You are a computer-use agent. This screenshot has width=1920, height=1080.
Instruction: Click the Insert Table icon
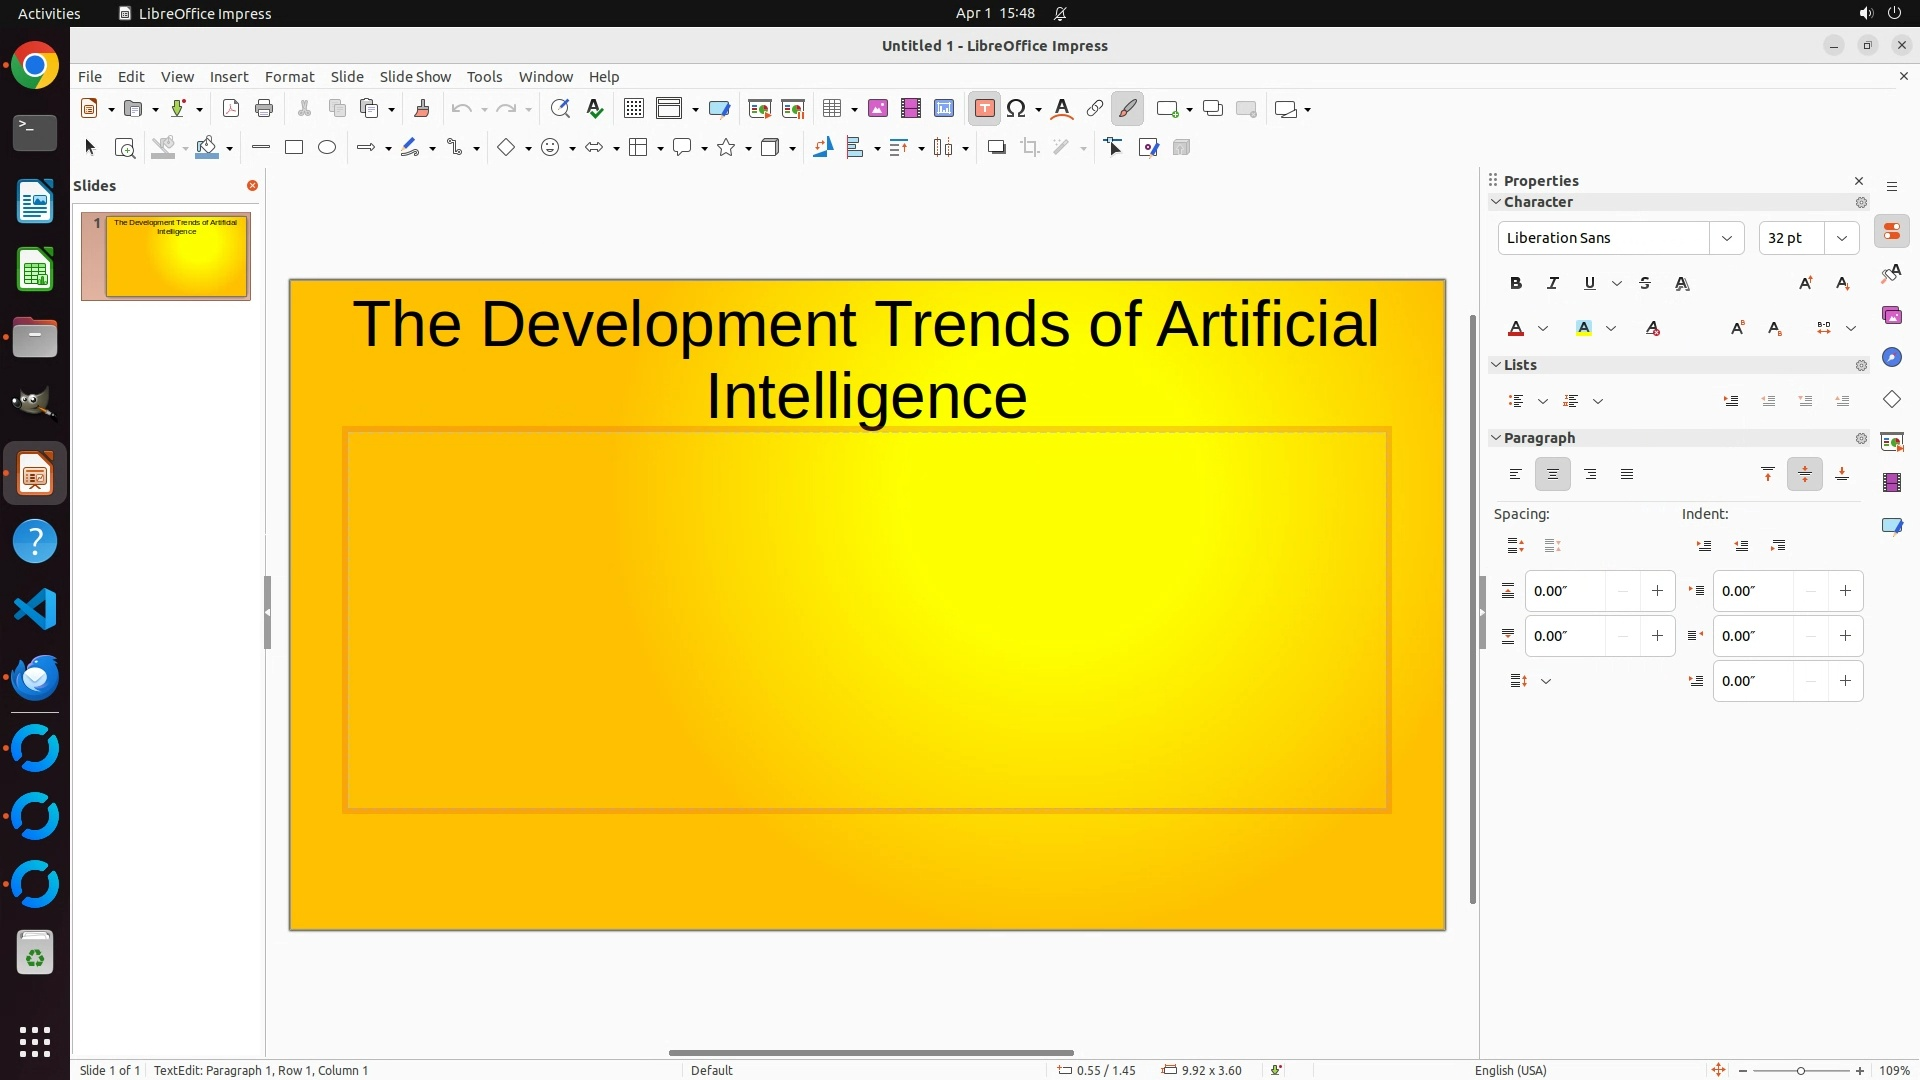pyautogui.click(x=832, y=109)
